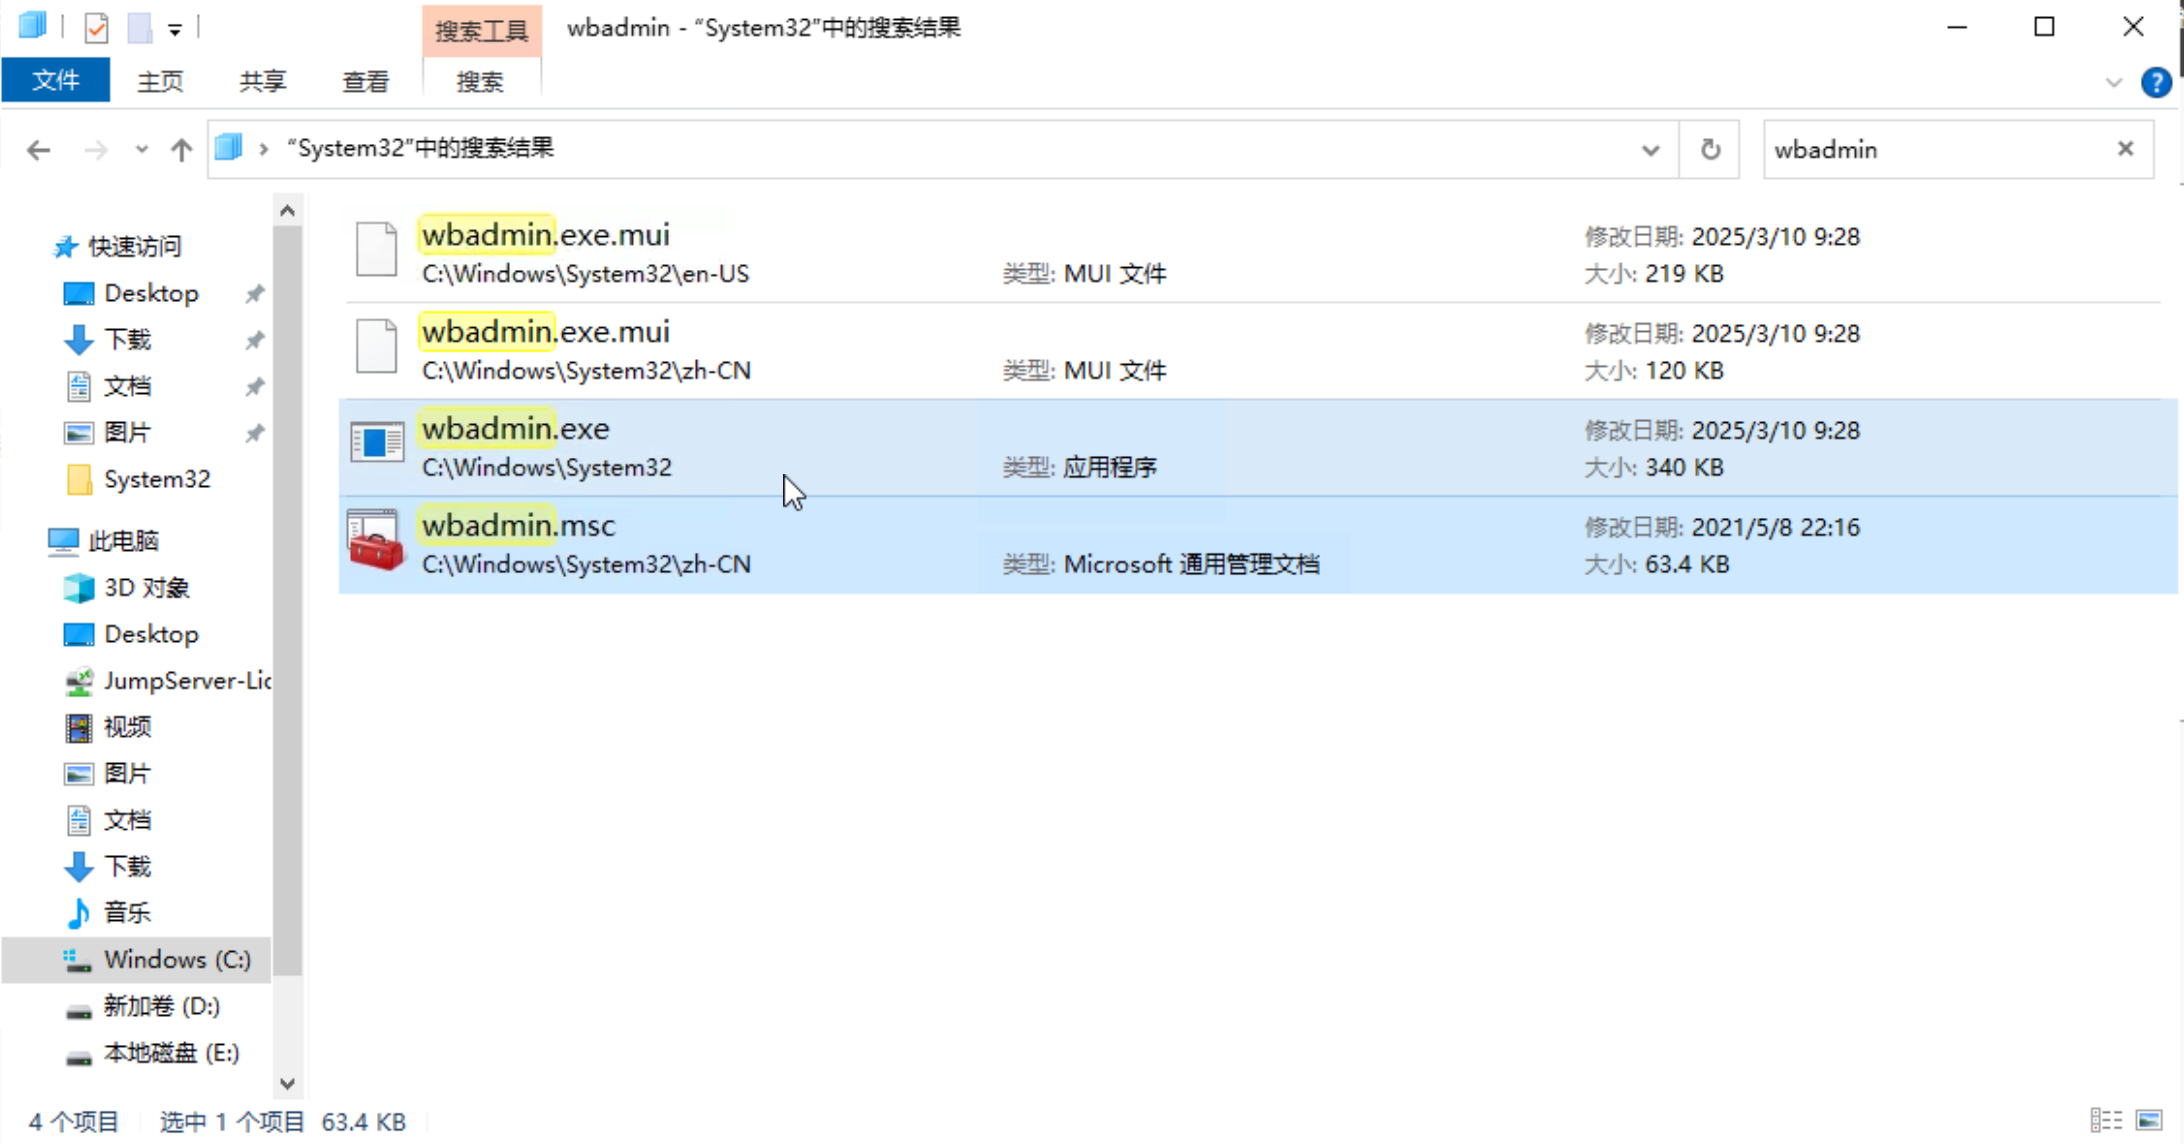This screenshot has width=2184, height=1144.
Task: Select wbadmin.exe.mui in zh-CN folder
Action: [1257, 350]
